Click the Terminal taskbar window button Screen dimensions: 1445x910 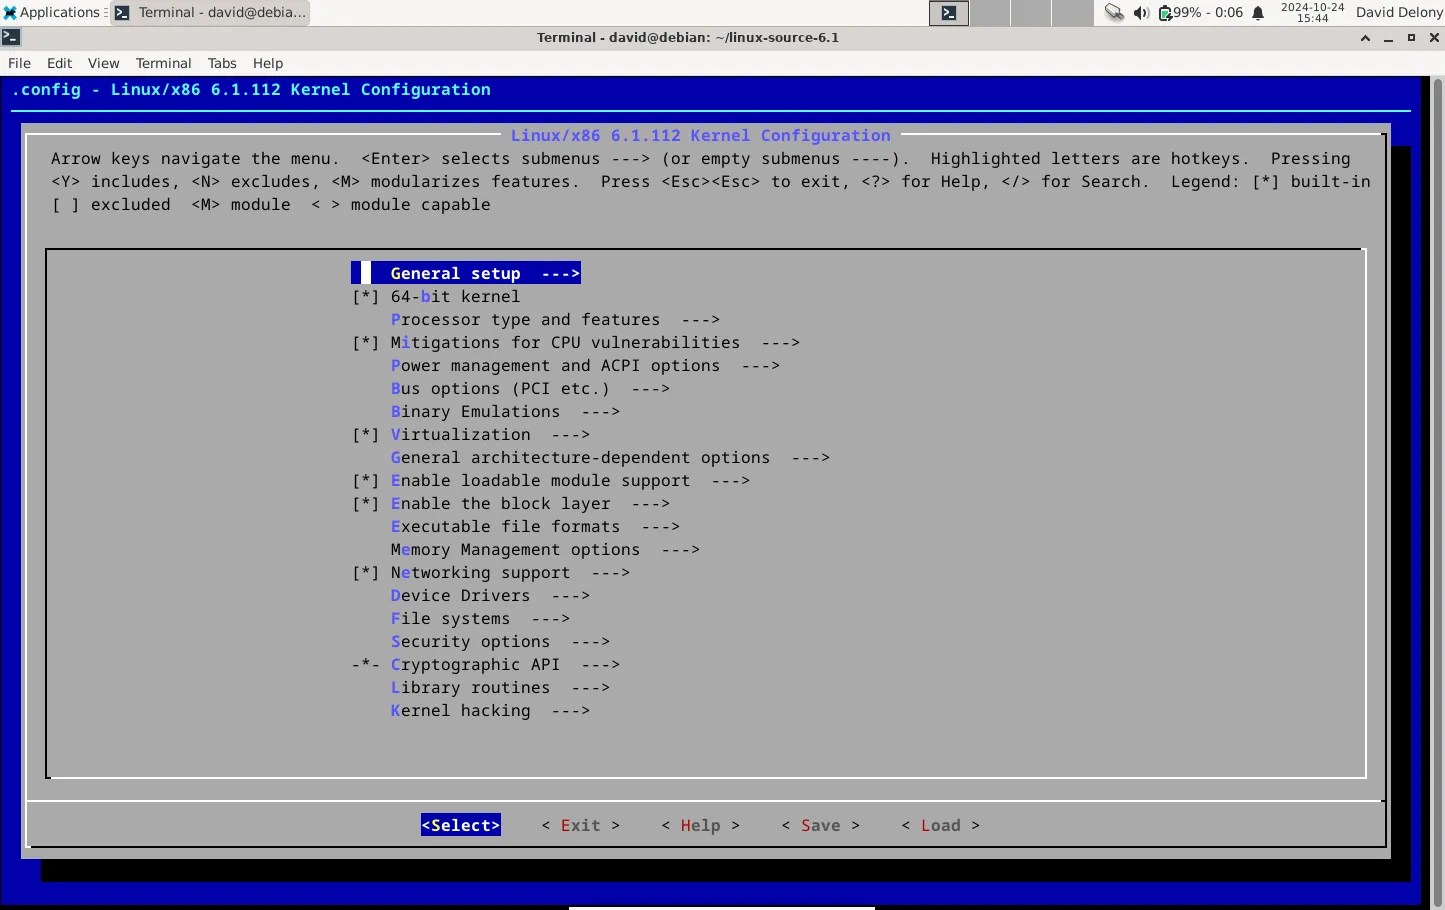pos(210,13)
